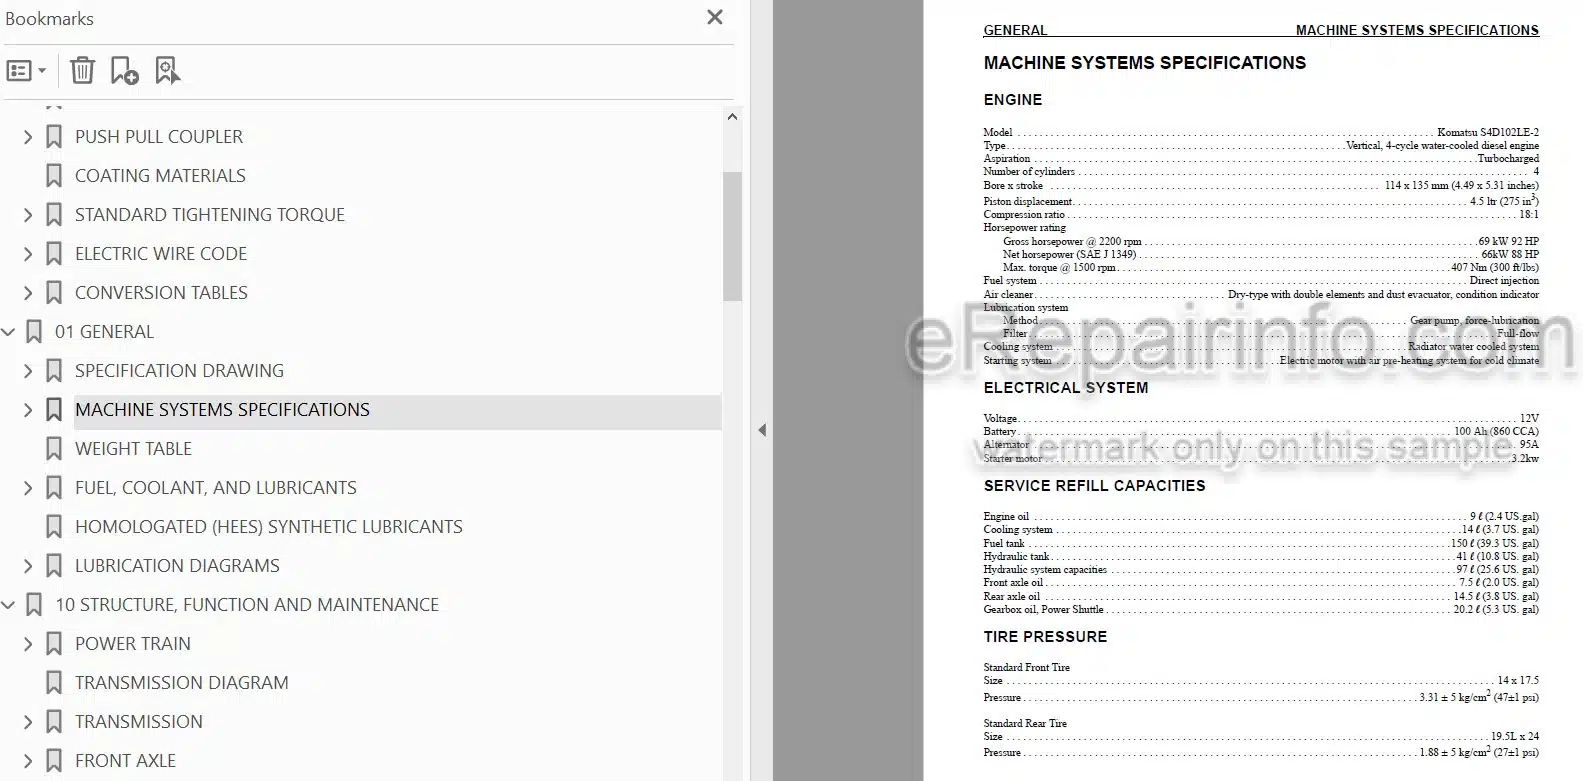
Task: Collapse 10 STRUCTURE, FUNCTION AND MAINTENANCE section
Action: (8, 605)
